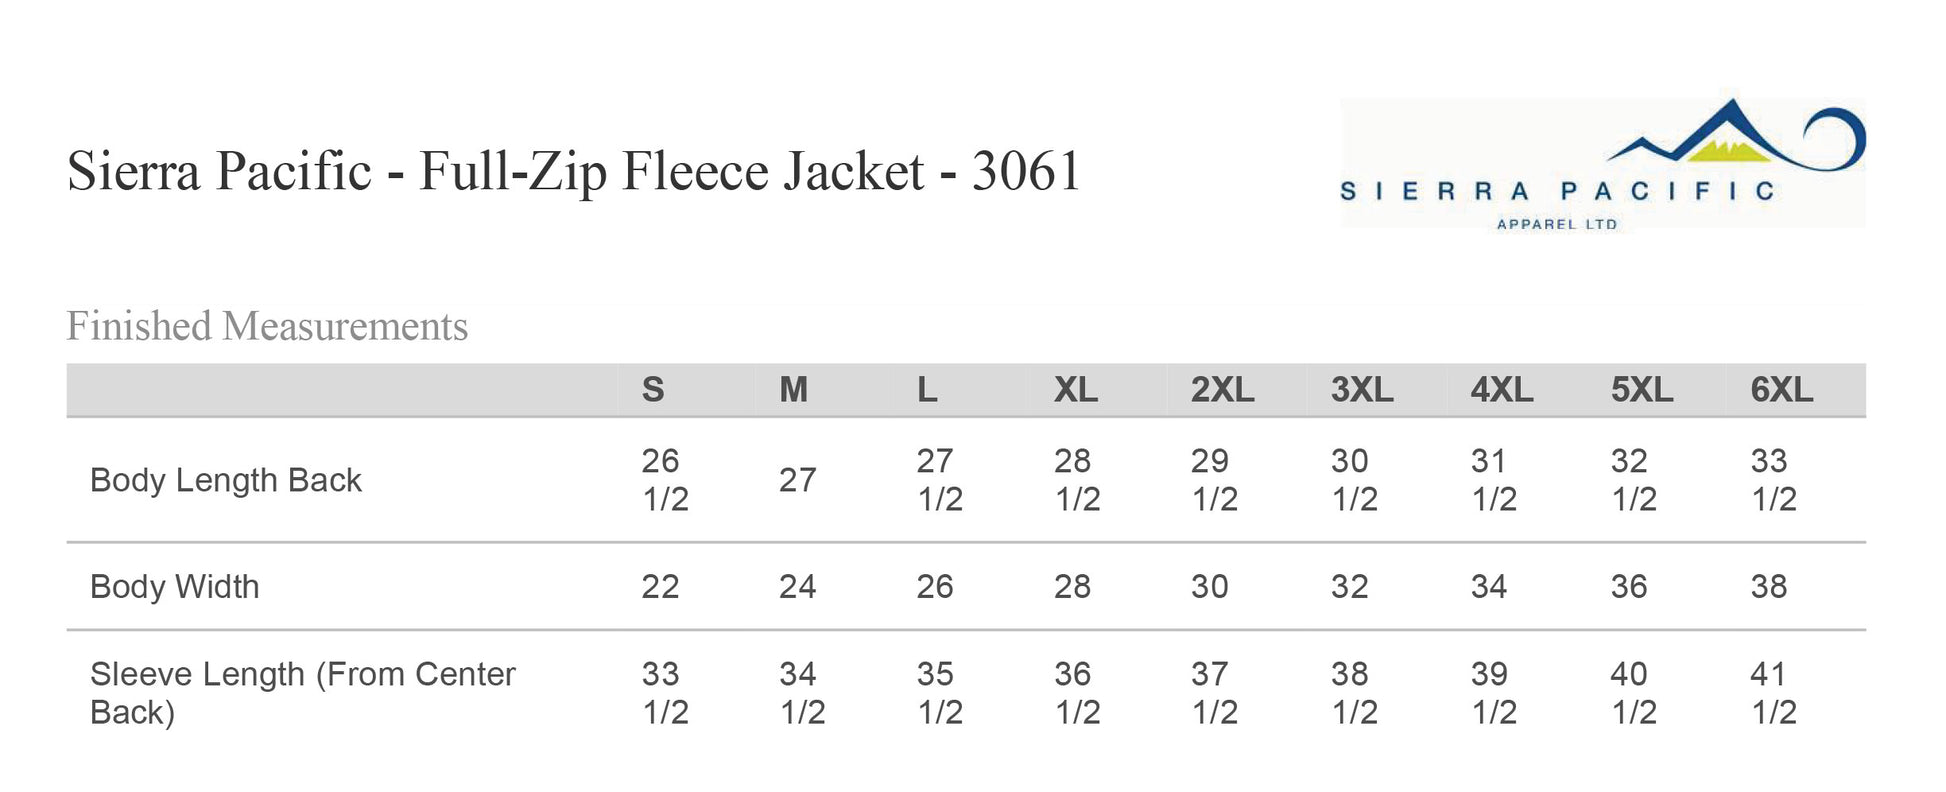This screenshot has width=1946, height=792.
Task: Select the XL size column header
Action: tap(1076, 390)
